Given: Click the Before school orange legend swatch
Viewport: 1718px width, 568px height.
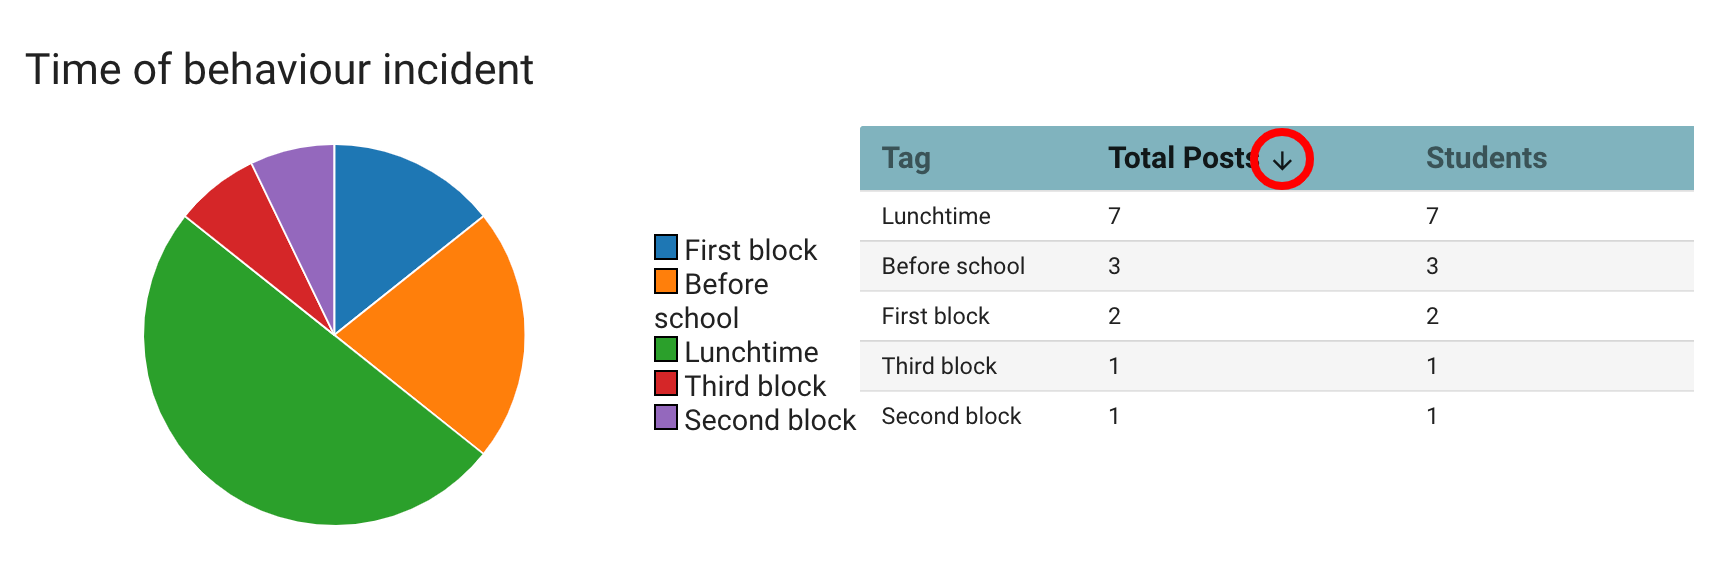Looking at the screenshot, I should click(666, 281).
